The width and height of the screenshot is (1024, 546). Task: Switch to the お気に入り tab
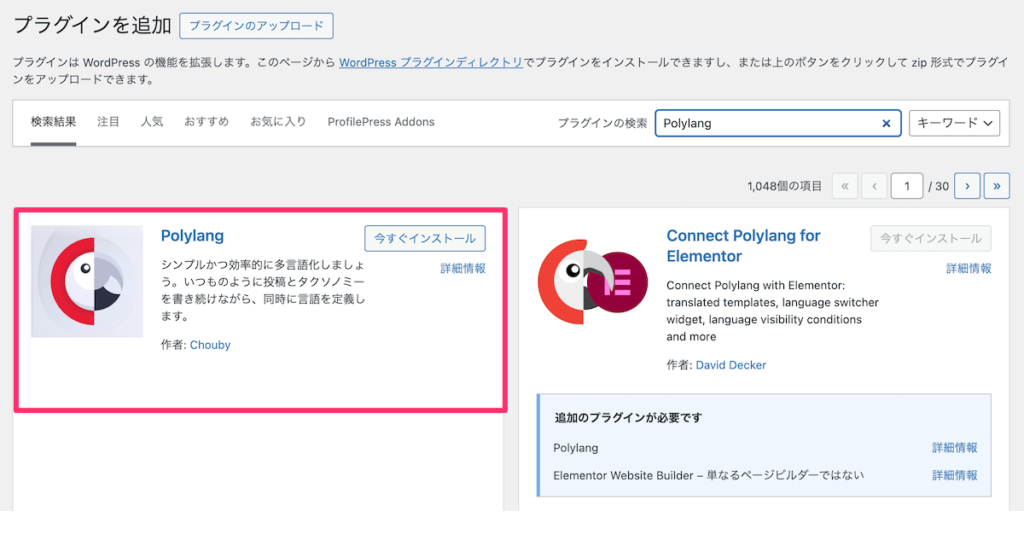[x=278, y=121]
